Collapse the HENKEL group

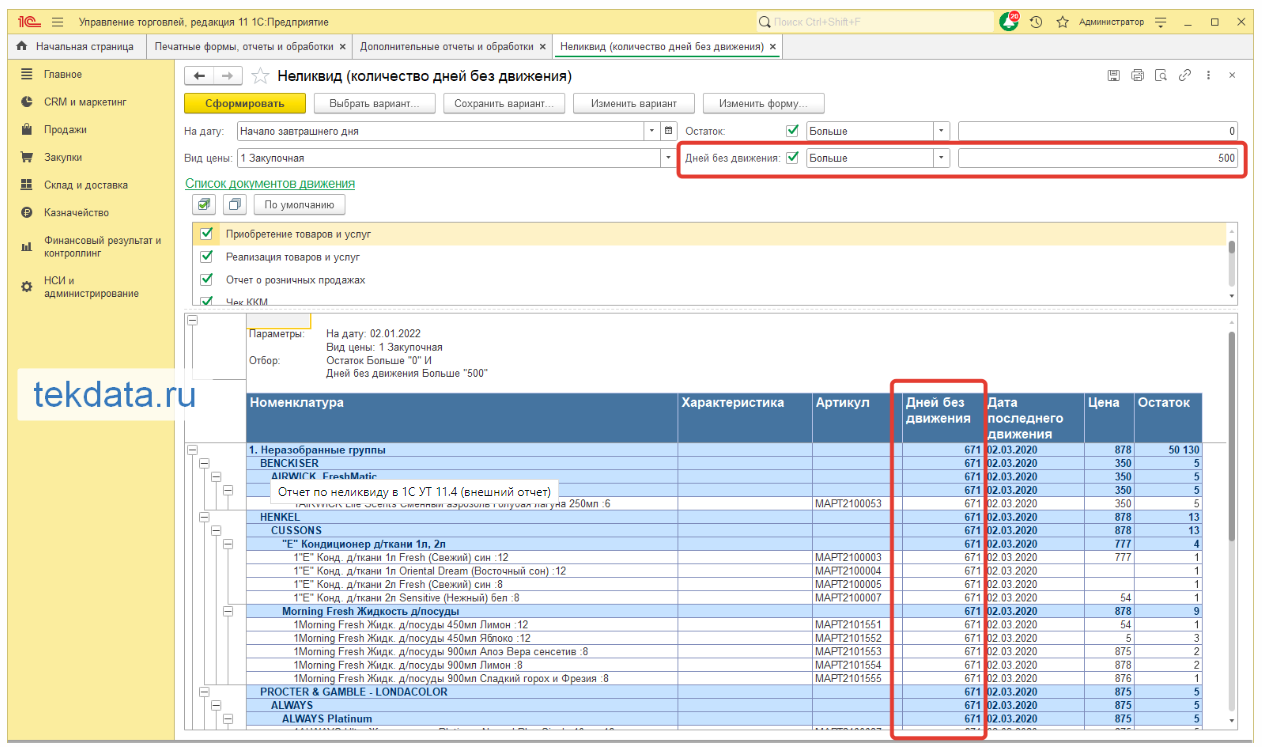tap(205, 517)
